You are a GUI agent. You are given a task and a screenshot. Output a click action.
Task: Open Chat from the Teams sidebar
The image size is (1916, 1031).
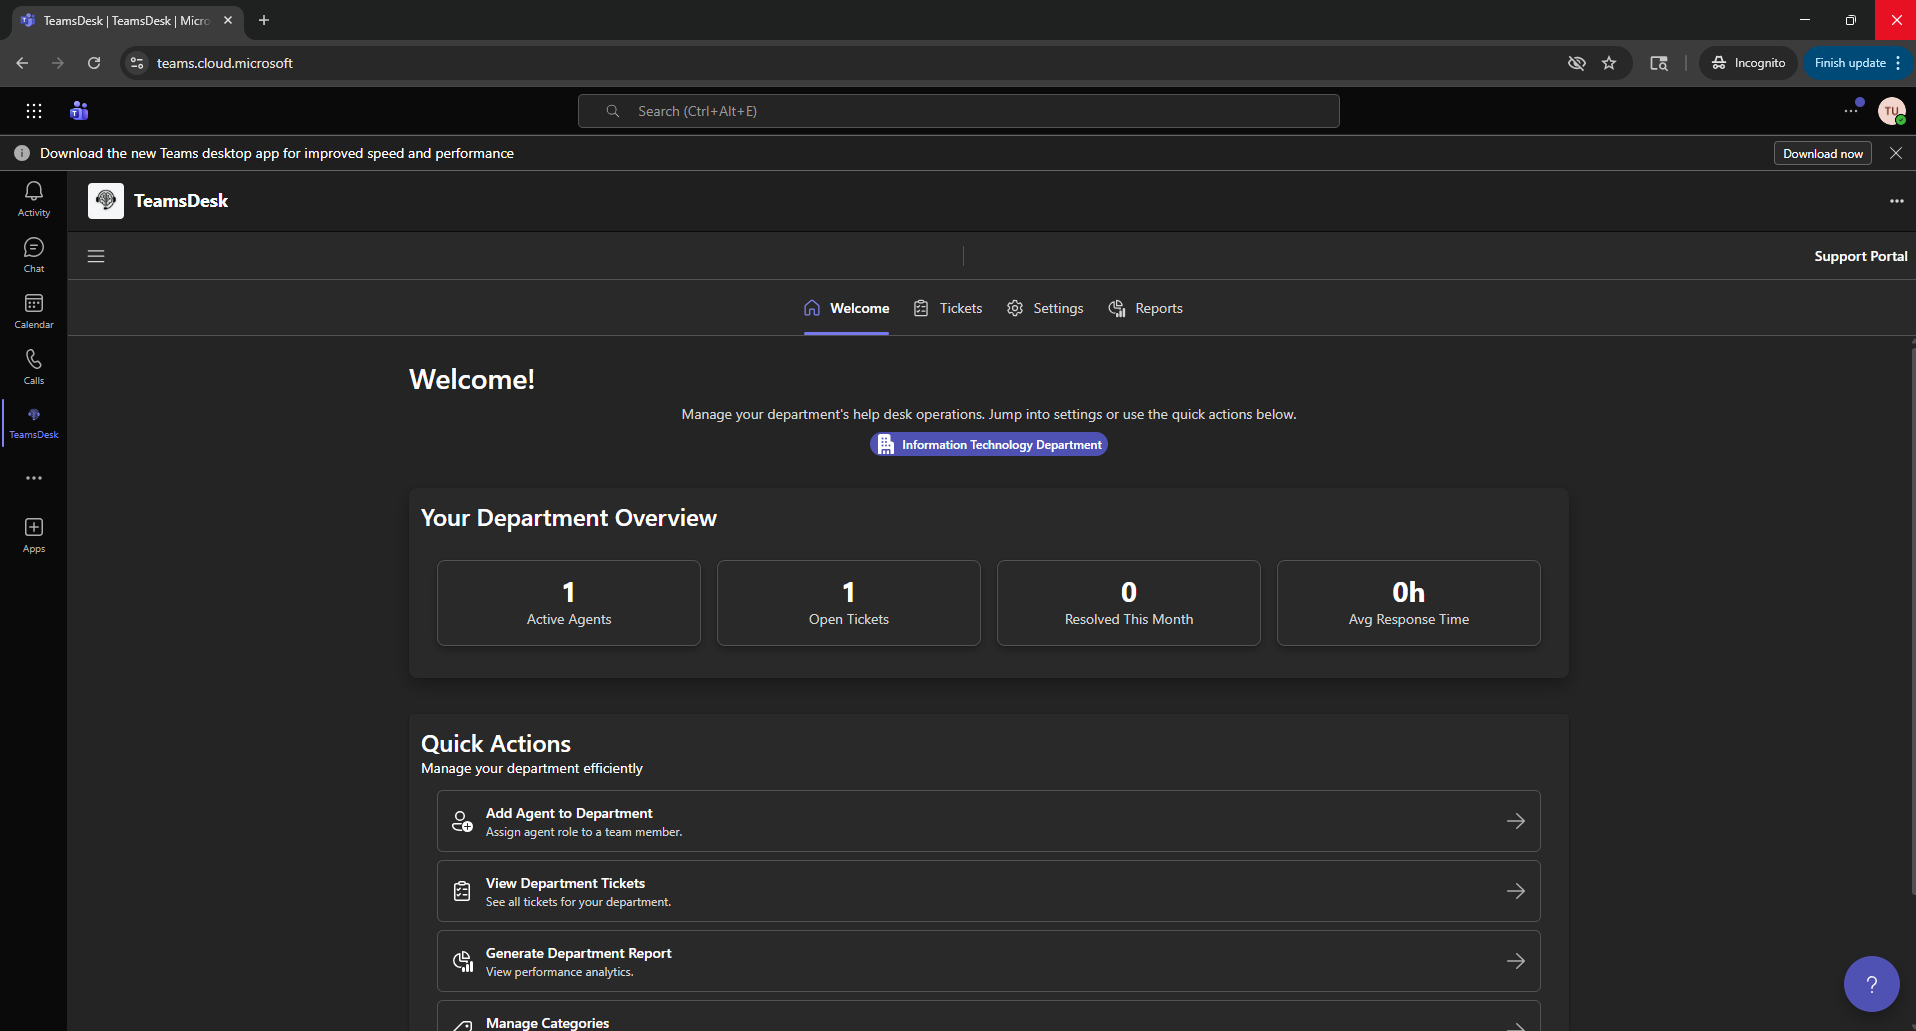click(x=33, y=255)
